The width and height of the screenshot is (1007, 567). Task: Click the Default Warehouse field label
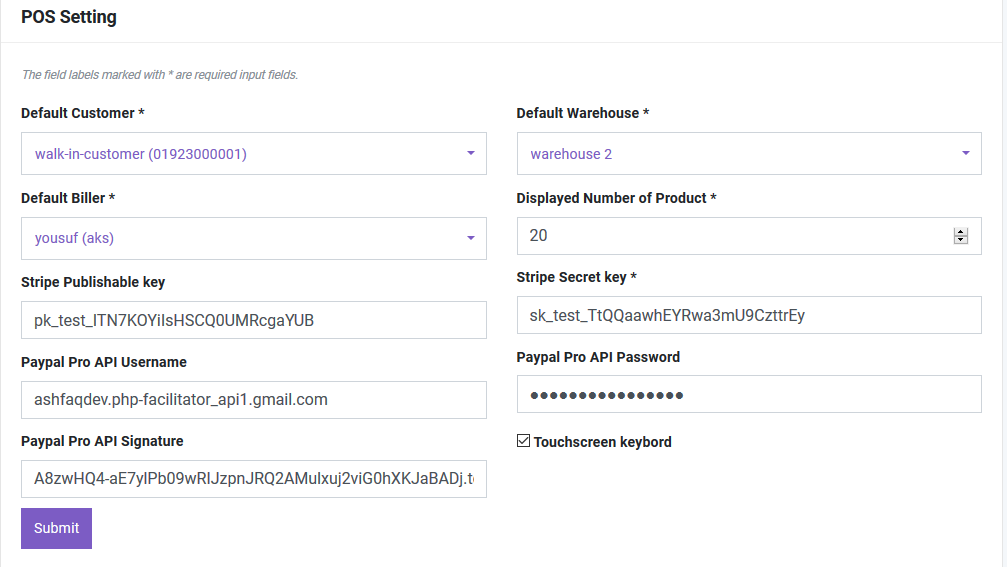[x=582, y=113]
